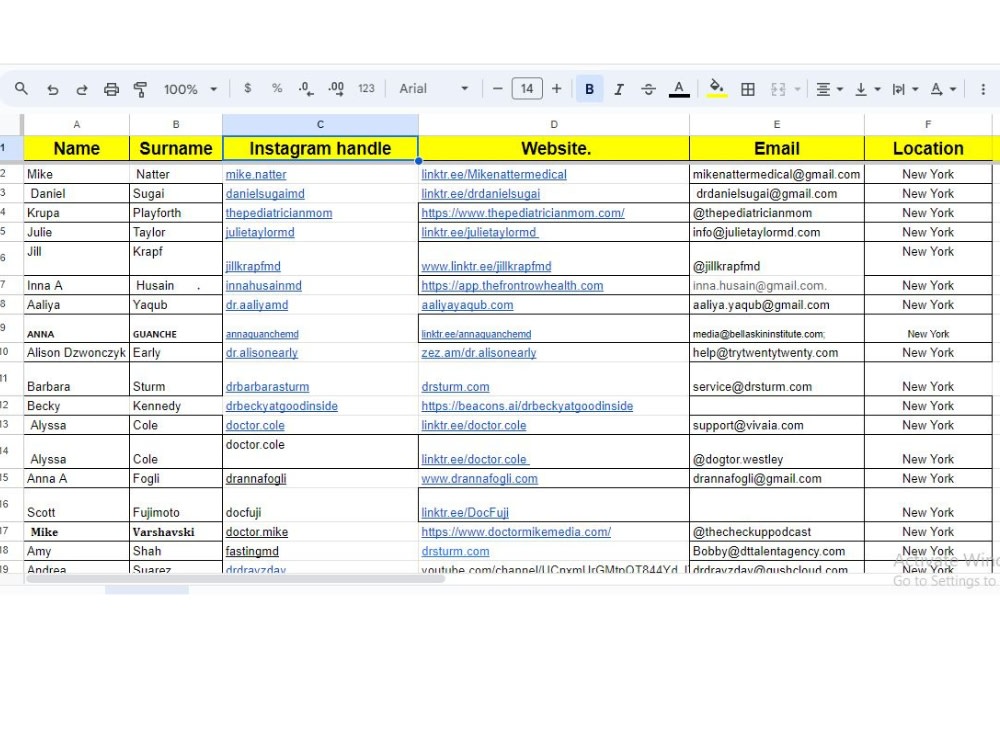Select the Website. header cell
1000x750 pixels.
(554, 149)
